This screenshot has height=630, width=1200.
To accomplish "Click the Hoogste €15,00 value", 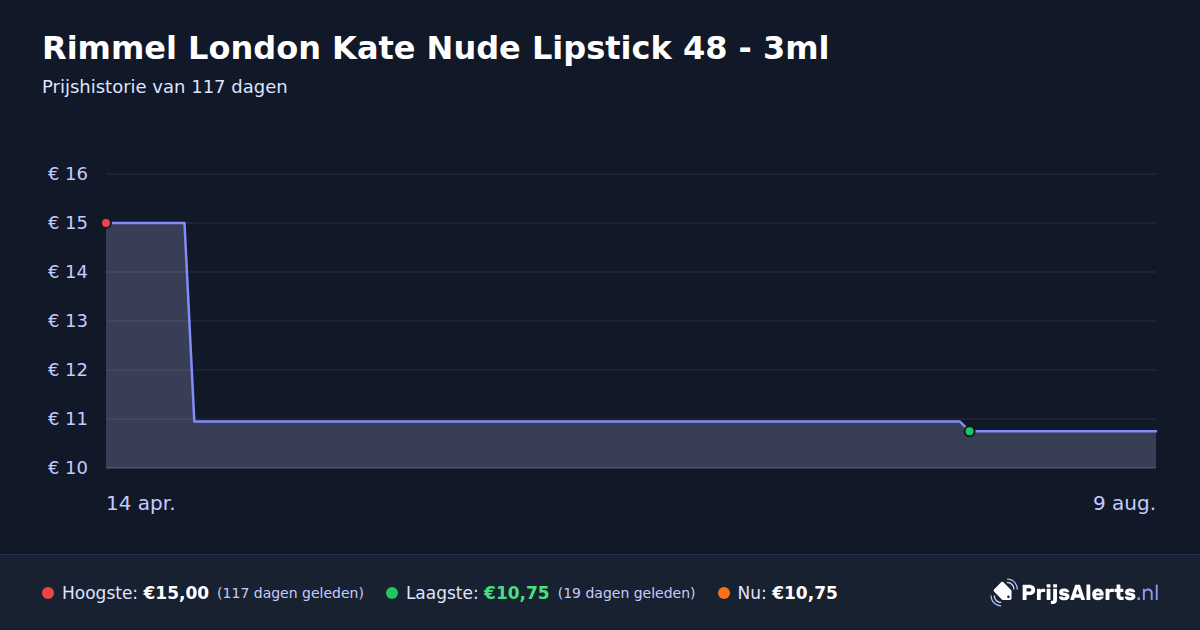I will tap(176, 593).
